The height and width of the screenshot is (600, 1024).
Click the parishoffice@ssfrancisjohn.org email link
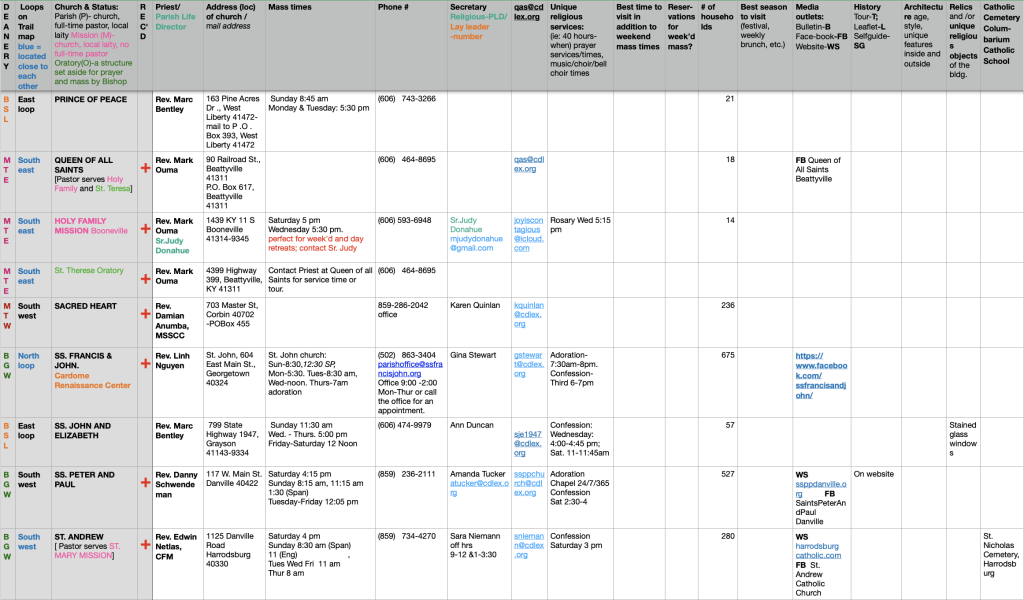(x=408, y=369)
